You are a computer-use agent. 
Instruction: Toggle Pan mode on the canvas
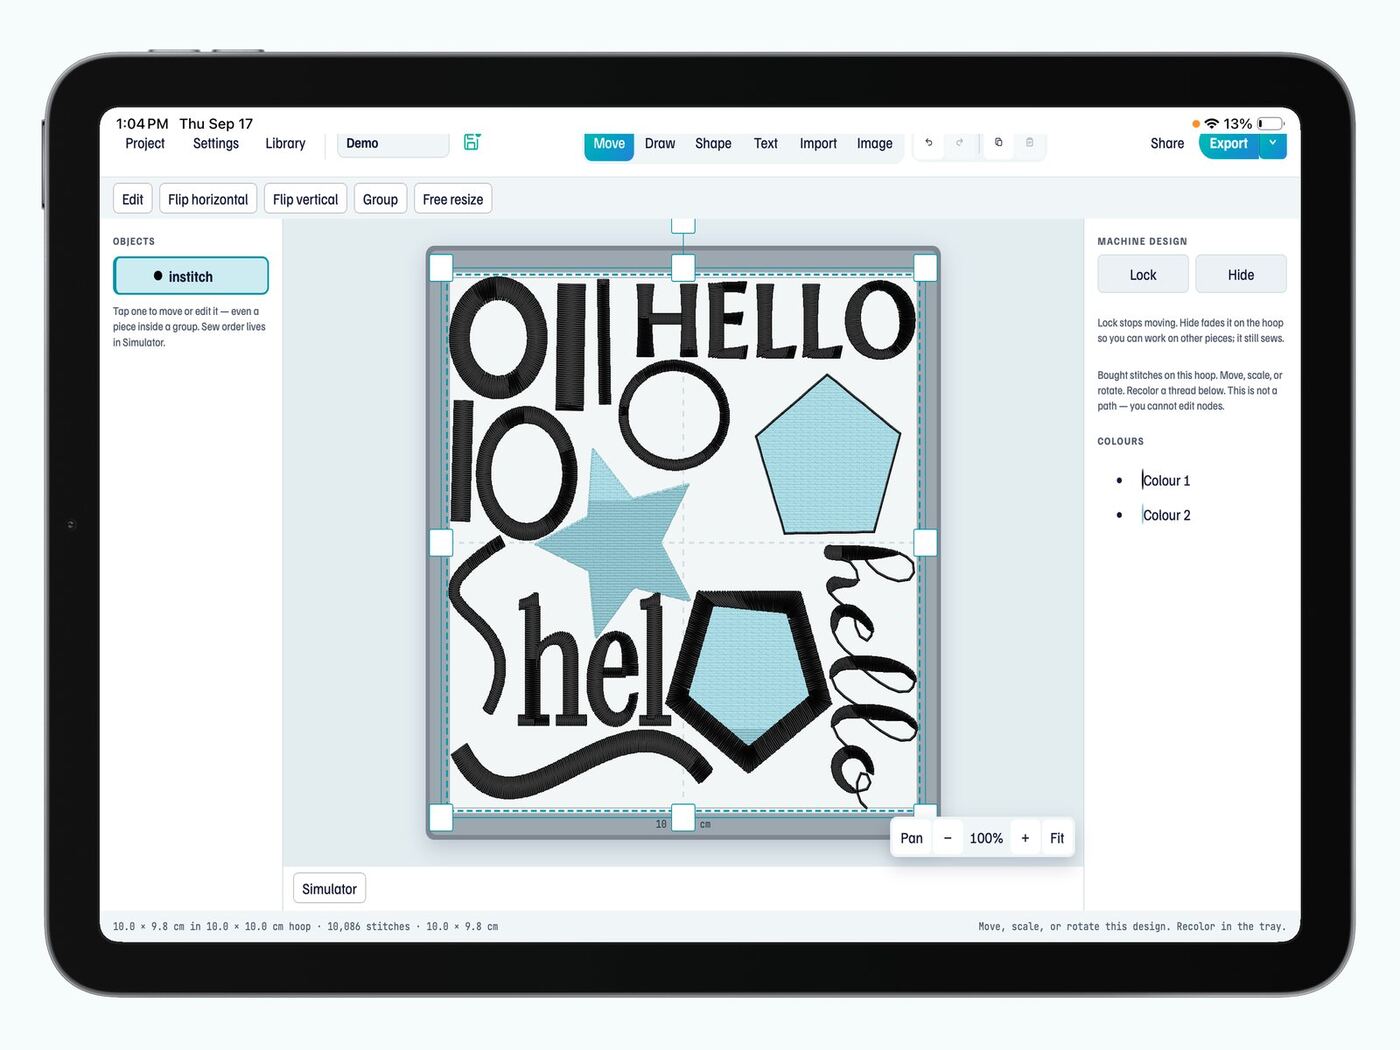pyautogui.click(x=912, y=838)
